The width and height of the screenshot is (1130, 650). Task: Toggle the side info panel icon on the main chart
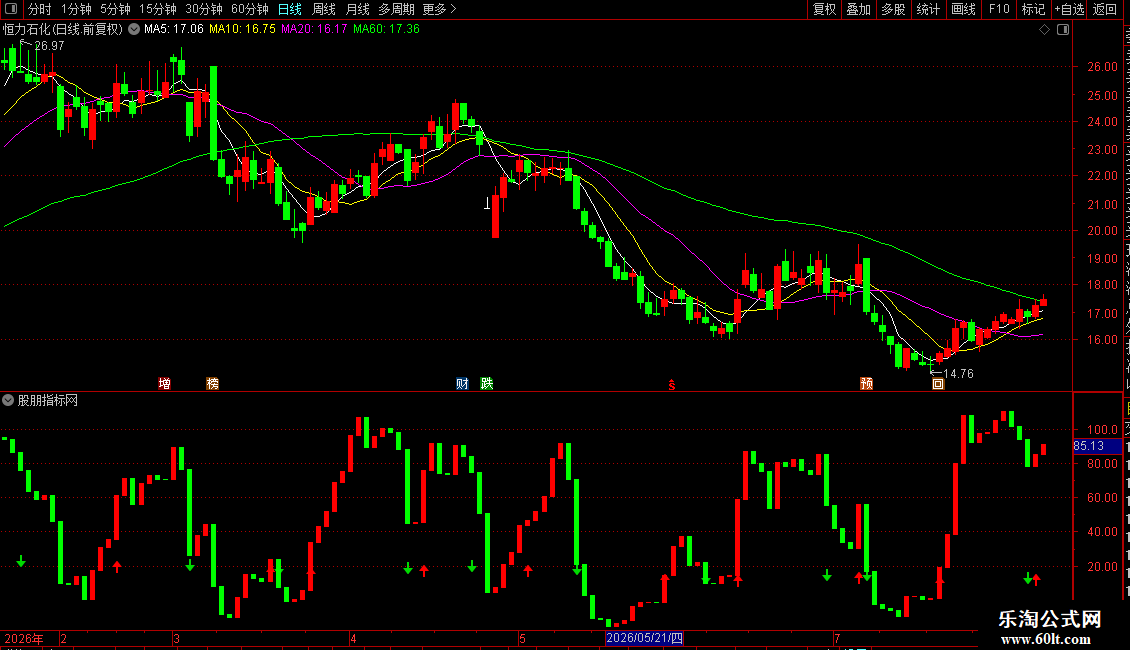pyautogui.click(x=1063, y=30)
